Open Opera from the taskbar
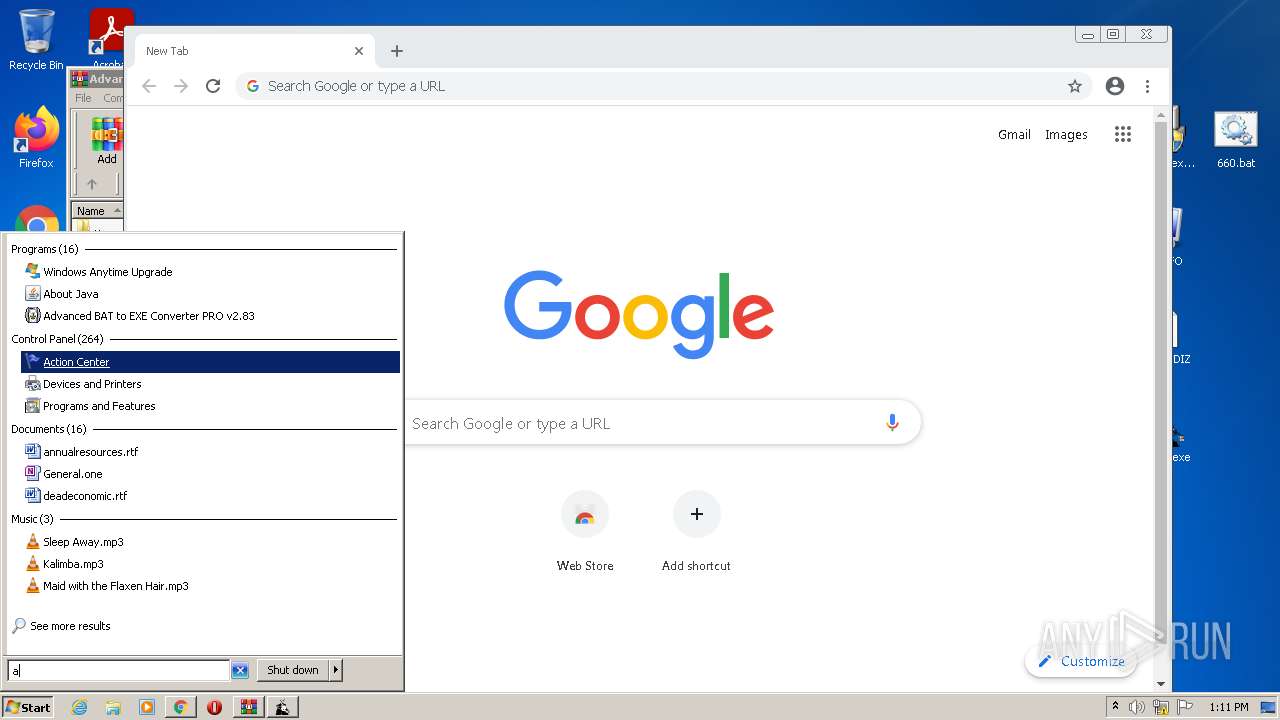The image size is (1280, 720). [x=214, y=707]
